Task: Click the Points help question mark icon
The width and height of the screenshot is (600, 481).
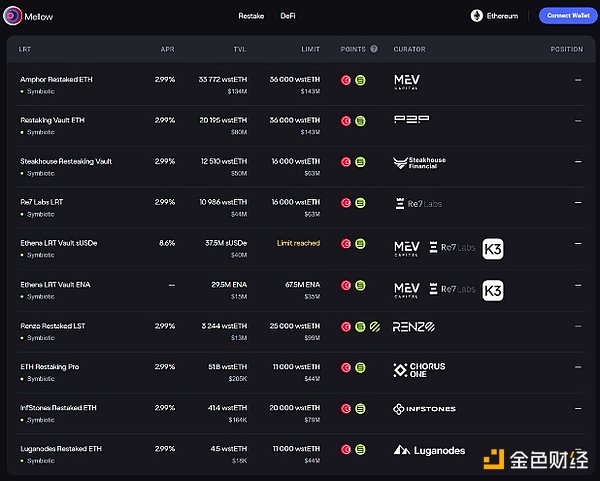Action: click(374, 48)
